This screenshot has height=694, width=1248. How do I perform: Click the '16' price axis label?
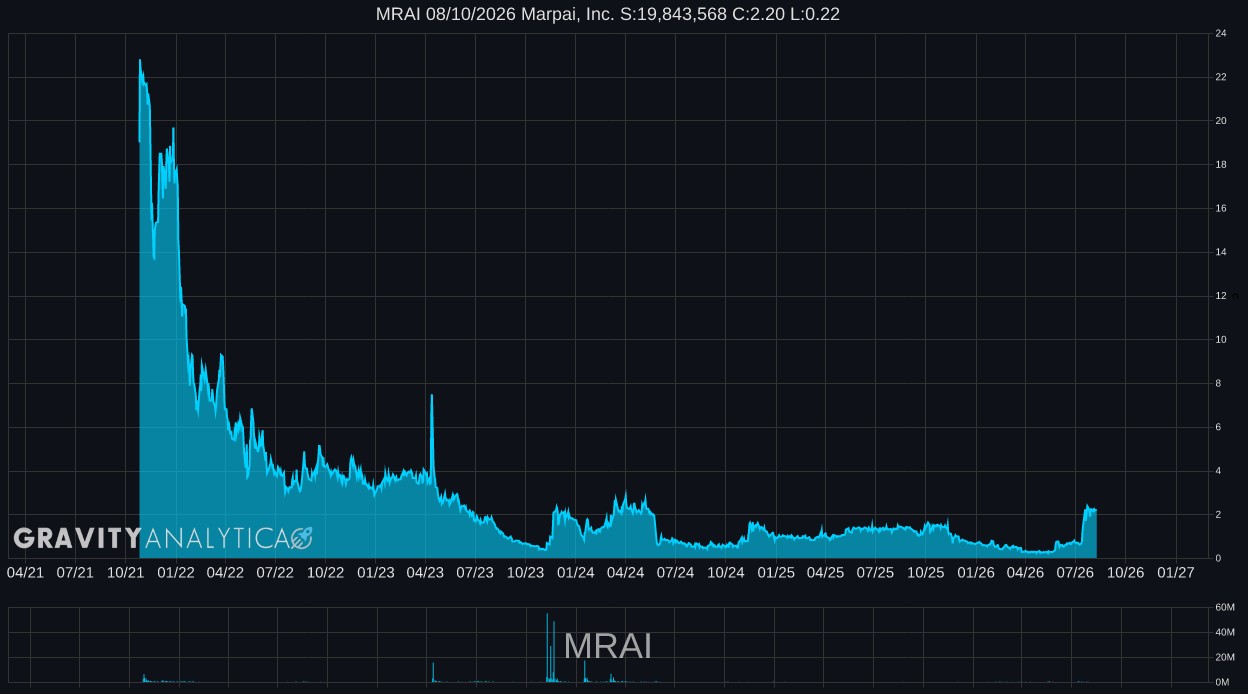(1221, 208)
